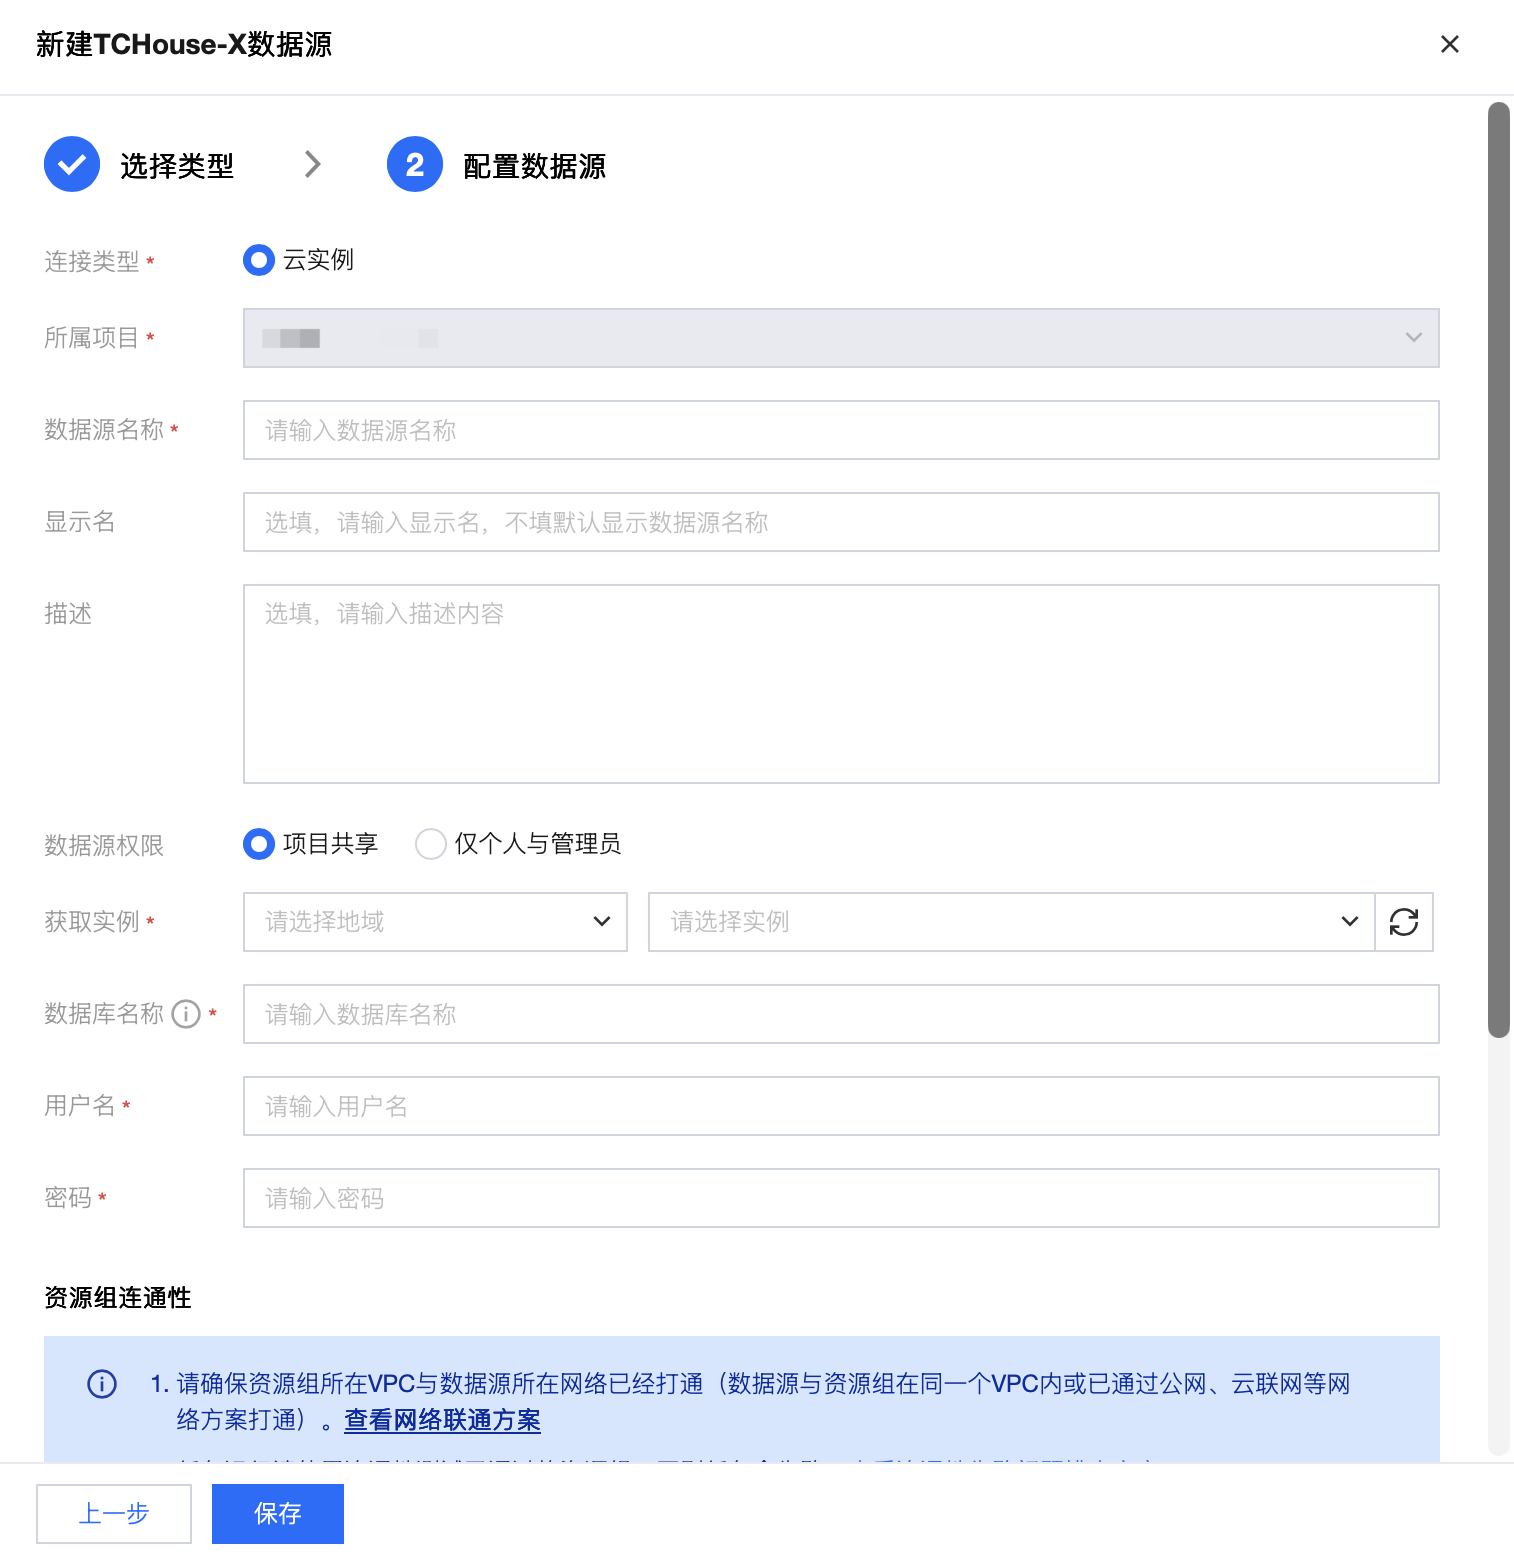Click the info icon beside 数据库名称

pyautogui.click(x=186, y=1014)
